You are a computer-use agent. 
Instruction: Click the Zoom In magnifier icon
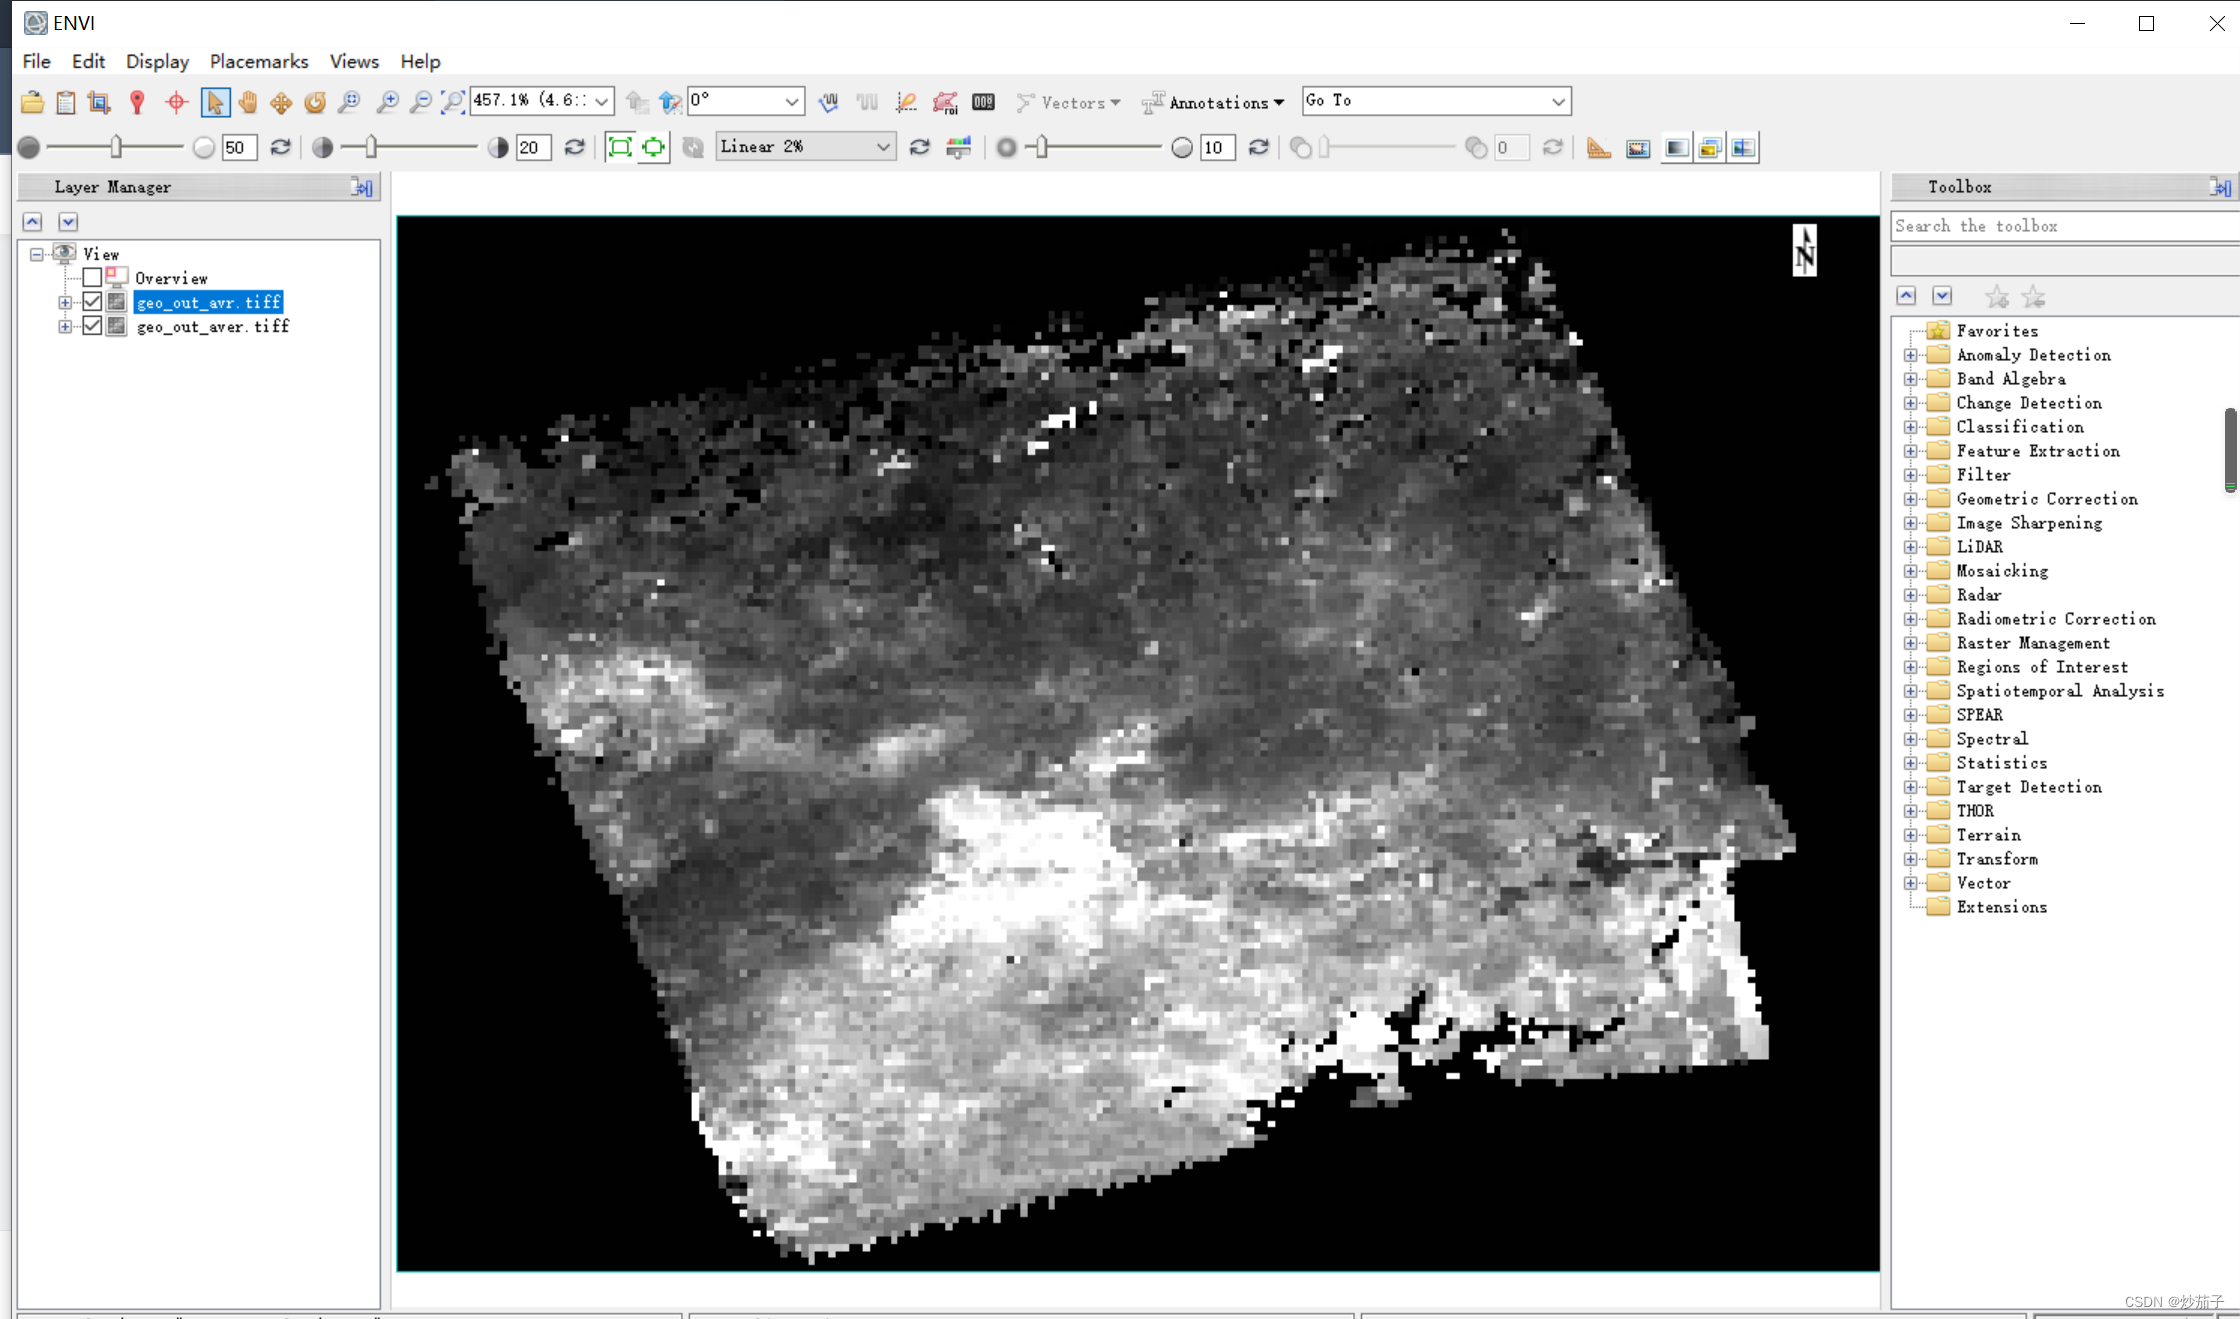388,102
